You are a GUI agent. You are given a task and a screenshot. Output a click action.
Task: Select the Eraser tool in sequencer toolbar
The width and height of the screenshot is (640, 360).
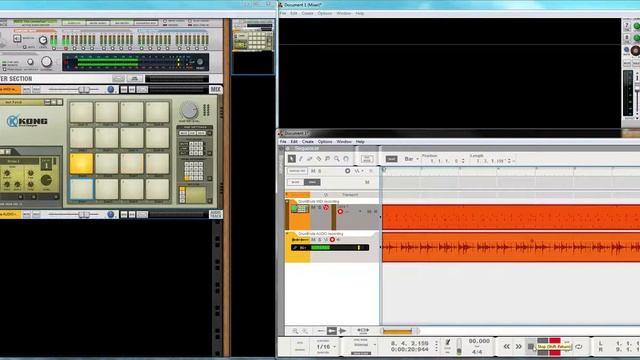coord(310,159)
